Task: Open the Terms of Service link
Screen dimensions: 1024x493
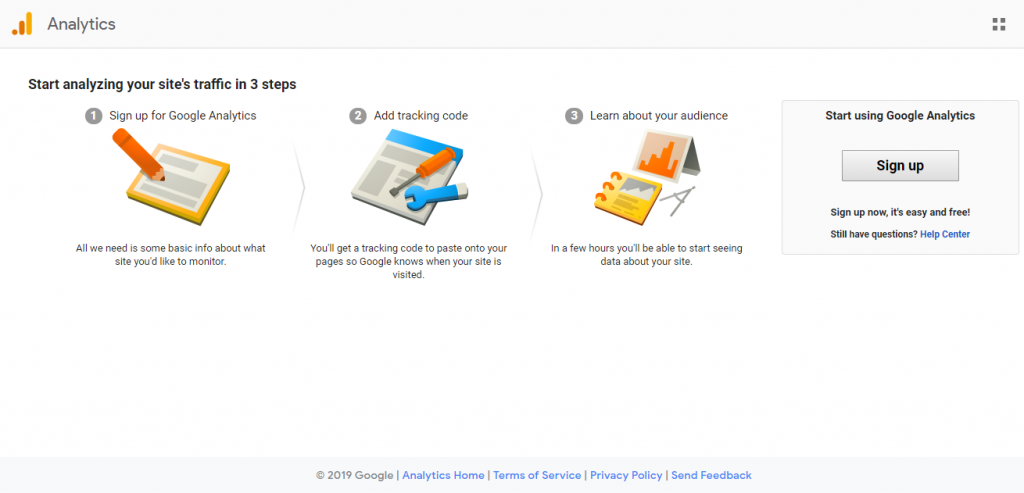Action: click(x=538, y=475)
